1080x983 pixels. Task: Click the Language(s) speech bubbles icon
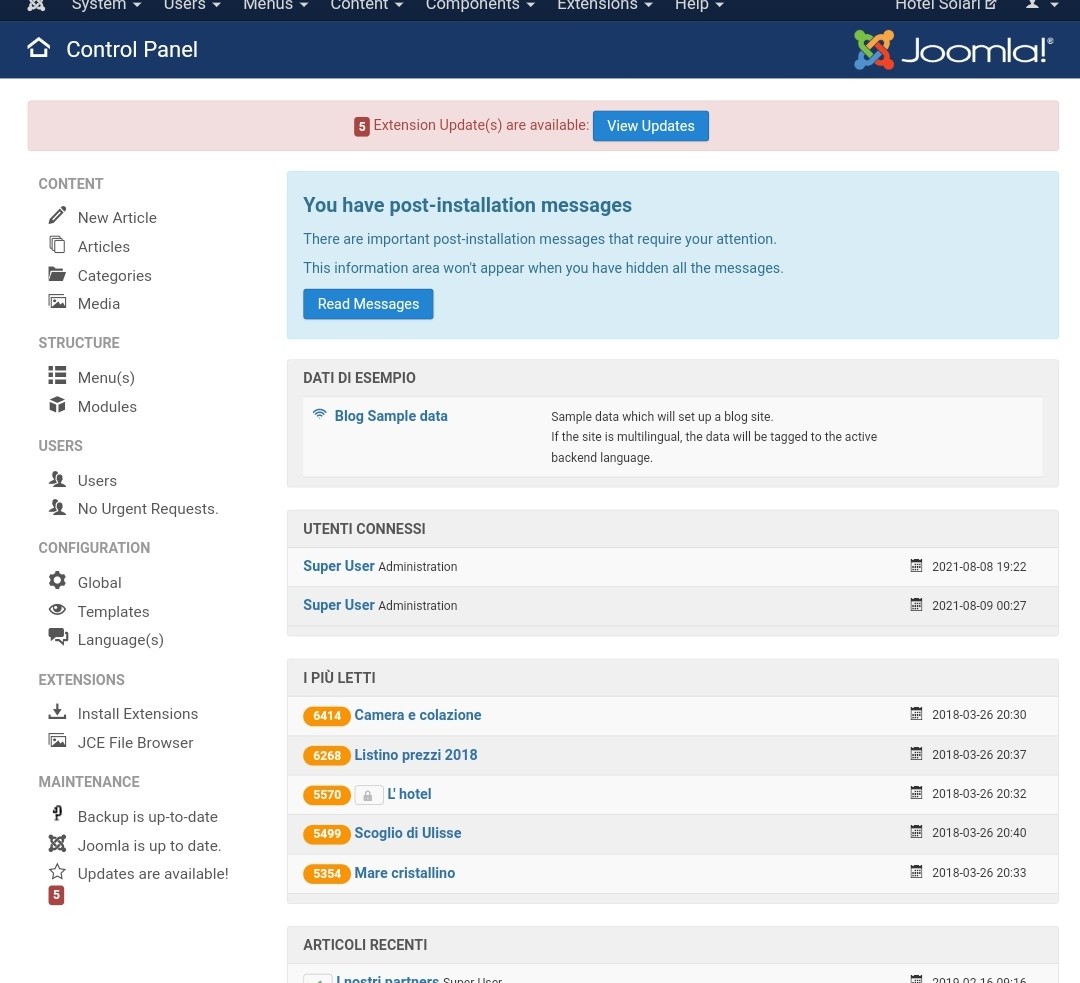[58, 637]
